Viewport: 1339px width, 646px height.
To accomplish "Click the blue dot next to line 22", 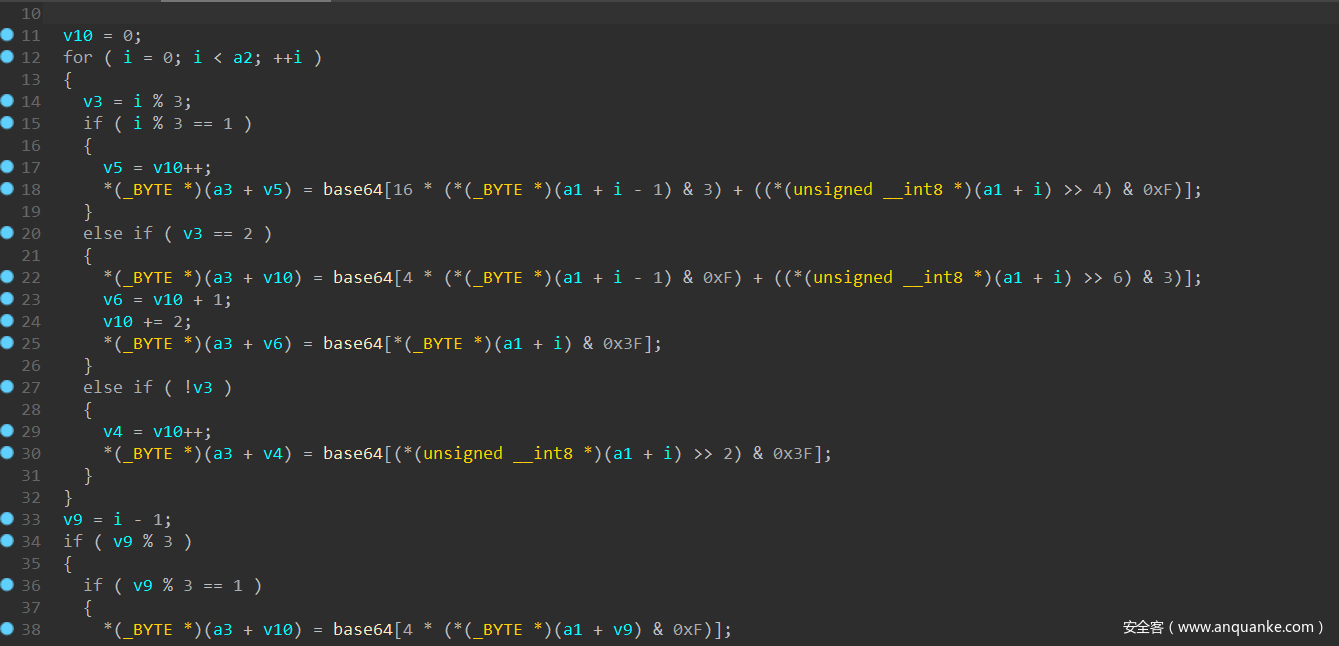I will (7, 277).
